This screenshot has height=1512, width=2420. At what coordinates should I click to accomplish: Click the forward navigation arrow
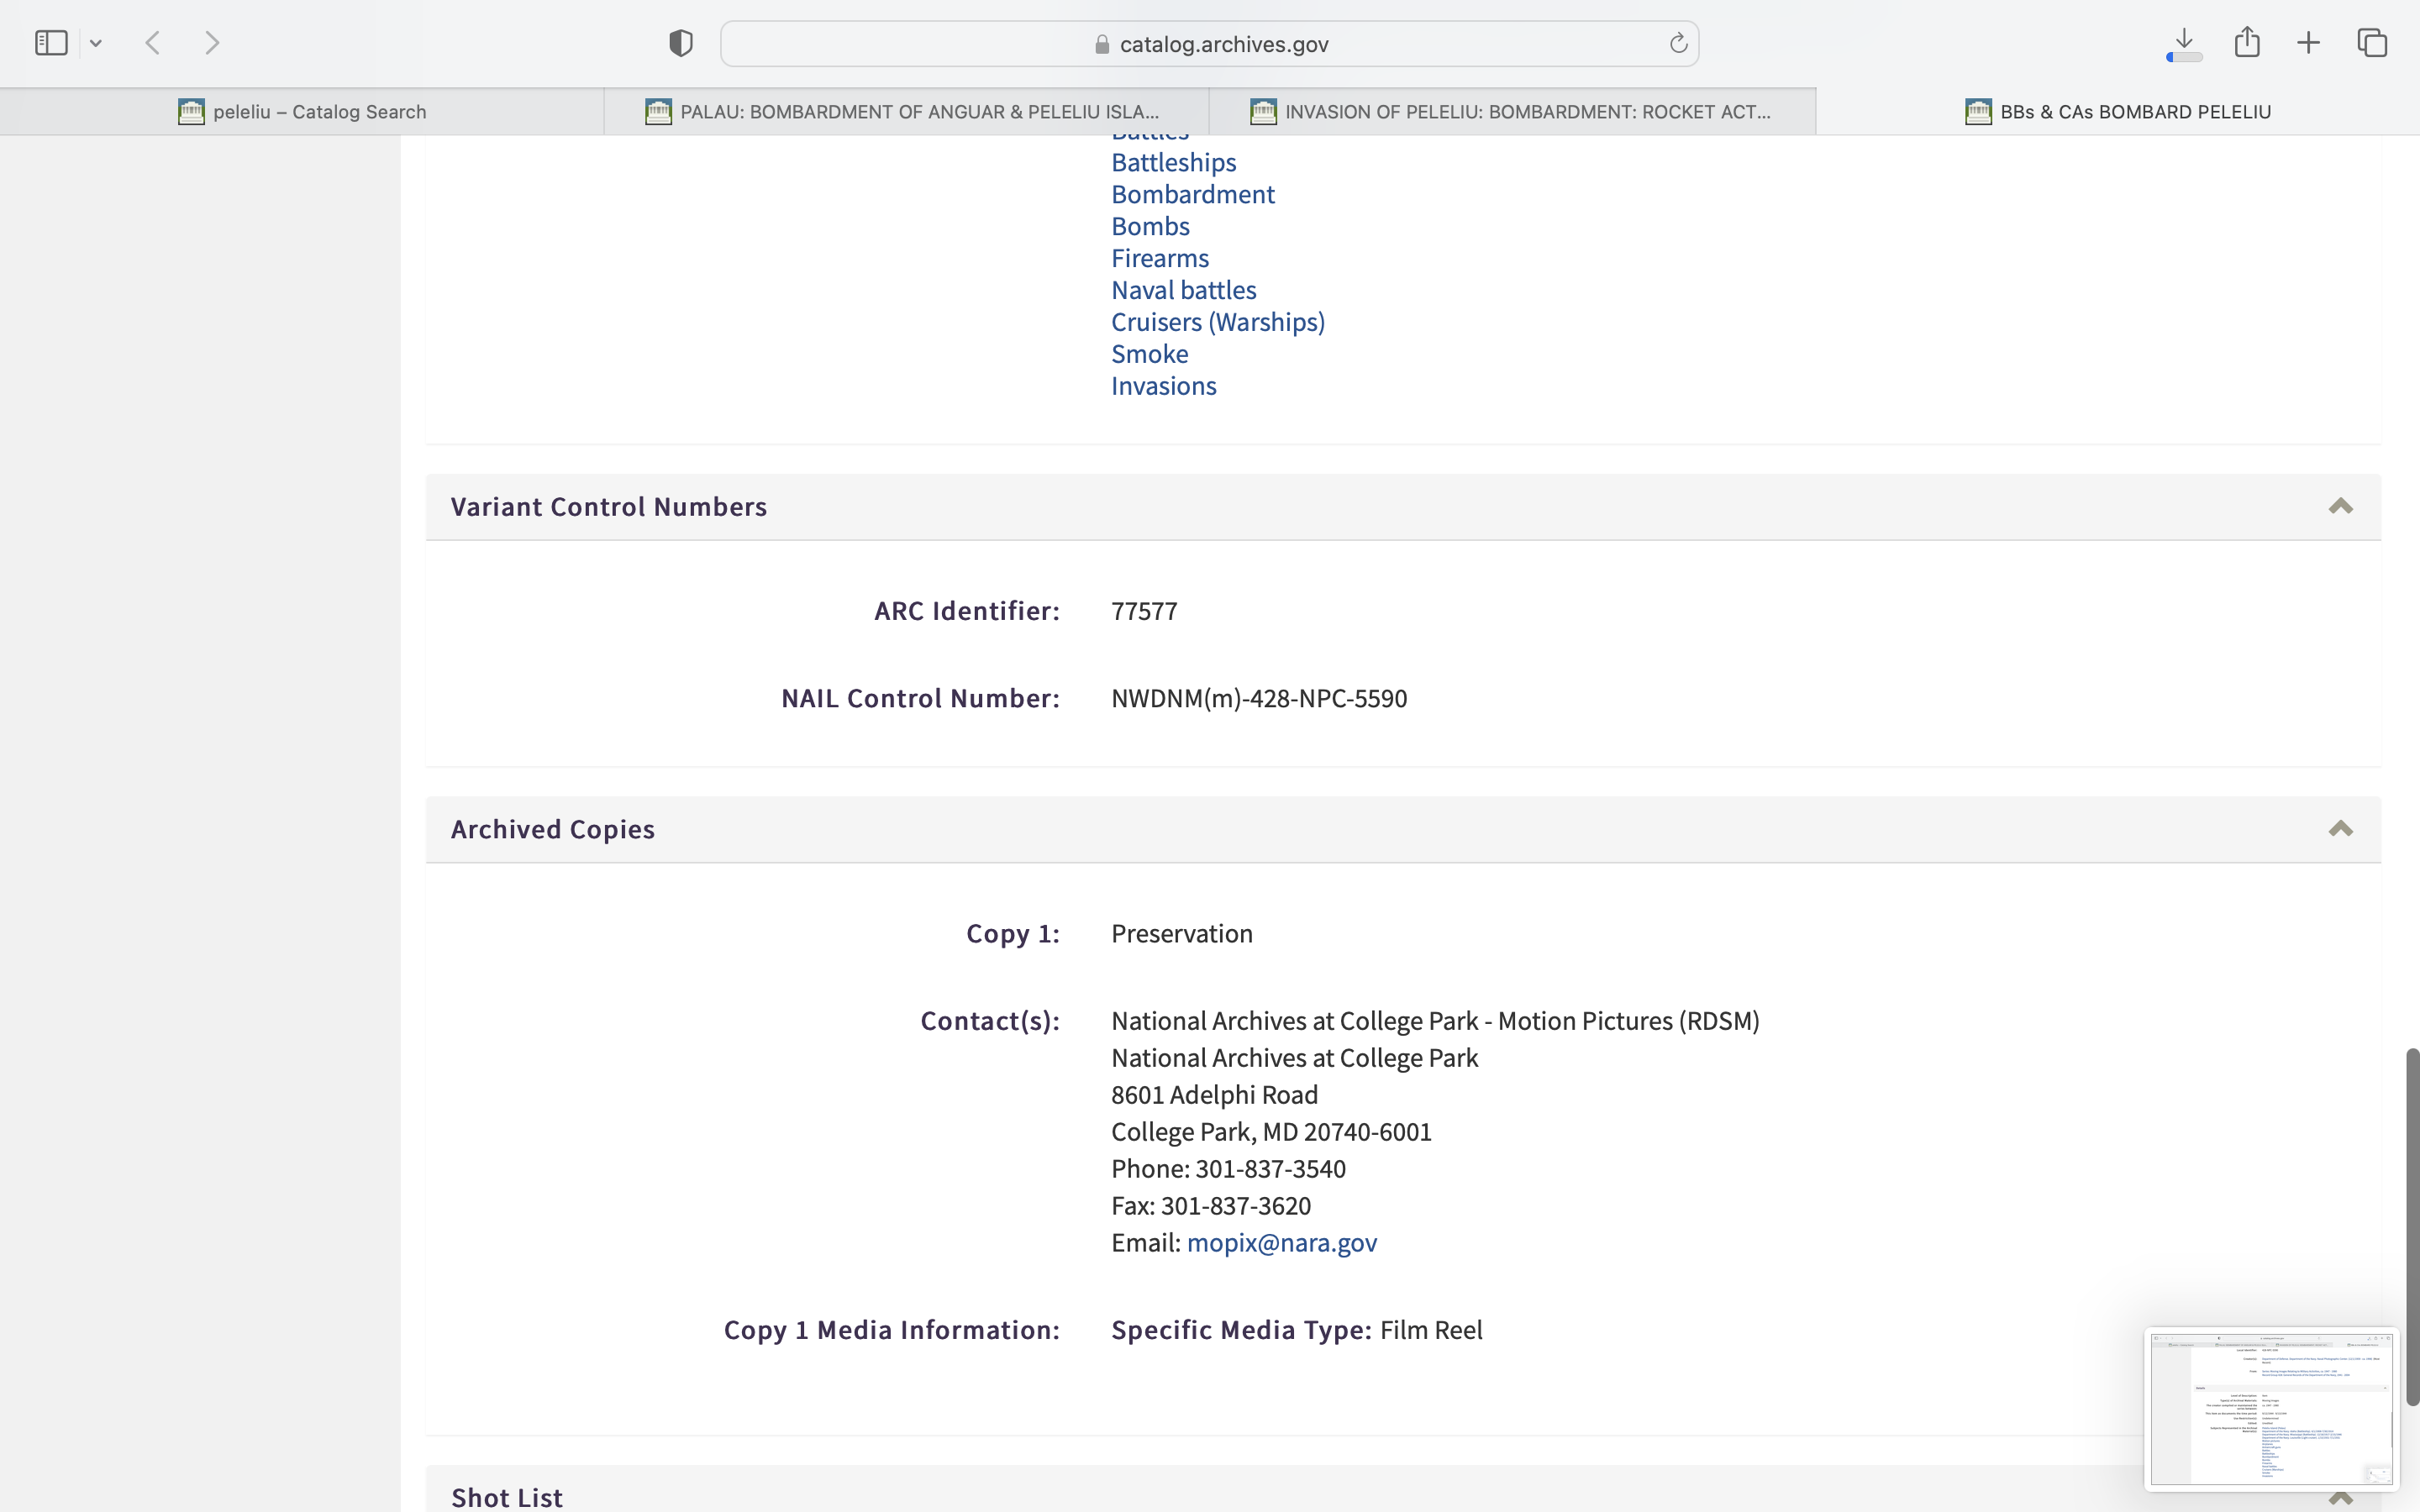[212, 43]
